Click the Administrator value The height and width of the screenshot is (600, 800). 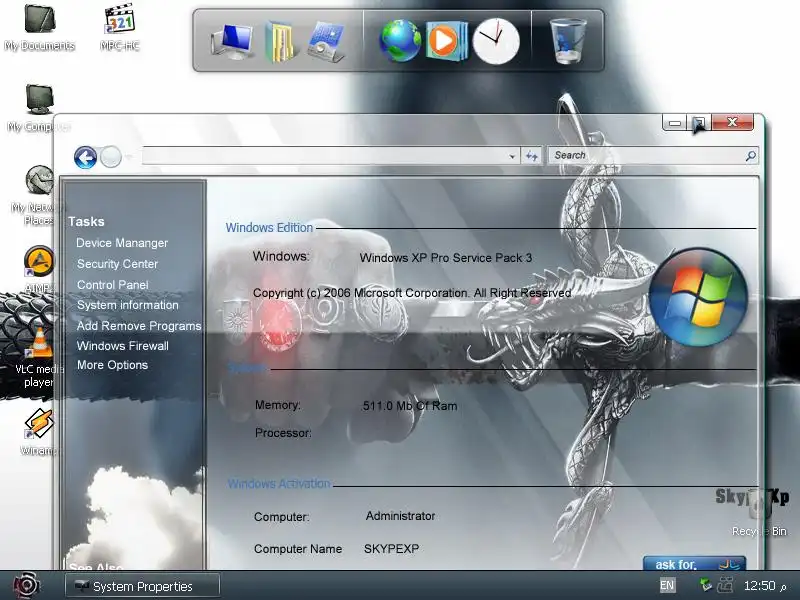[401, 516]
